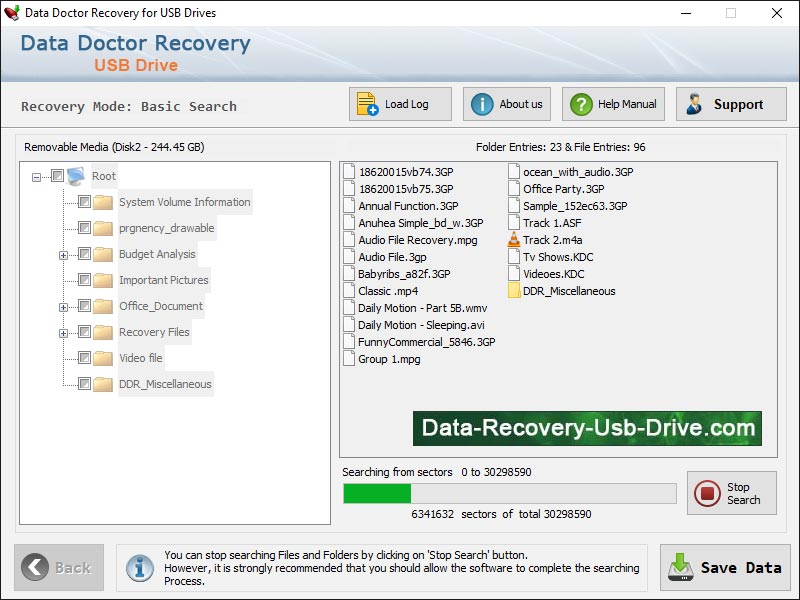
Task: Toggle the Video file folder checkbox
Action: pos(84,358)
